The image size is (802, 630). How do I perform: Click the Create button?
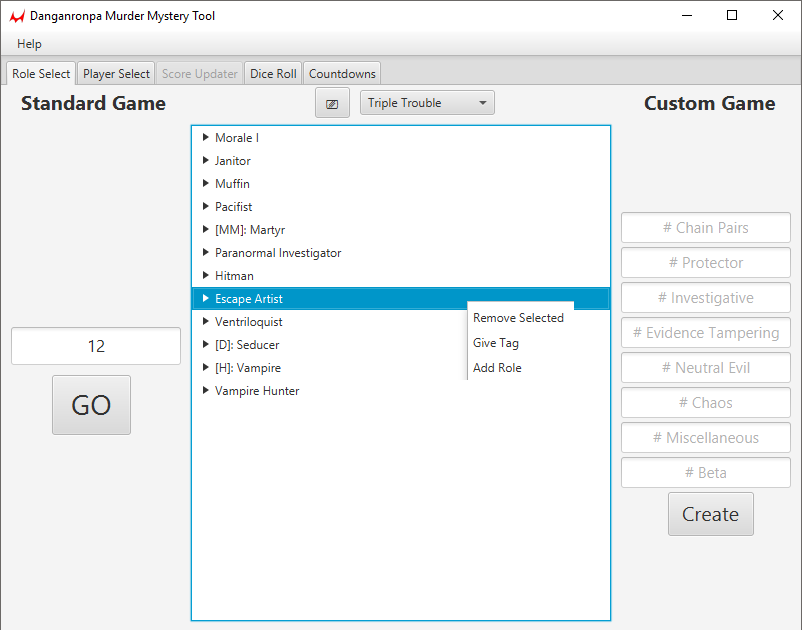(710, 514)
